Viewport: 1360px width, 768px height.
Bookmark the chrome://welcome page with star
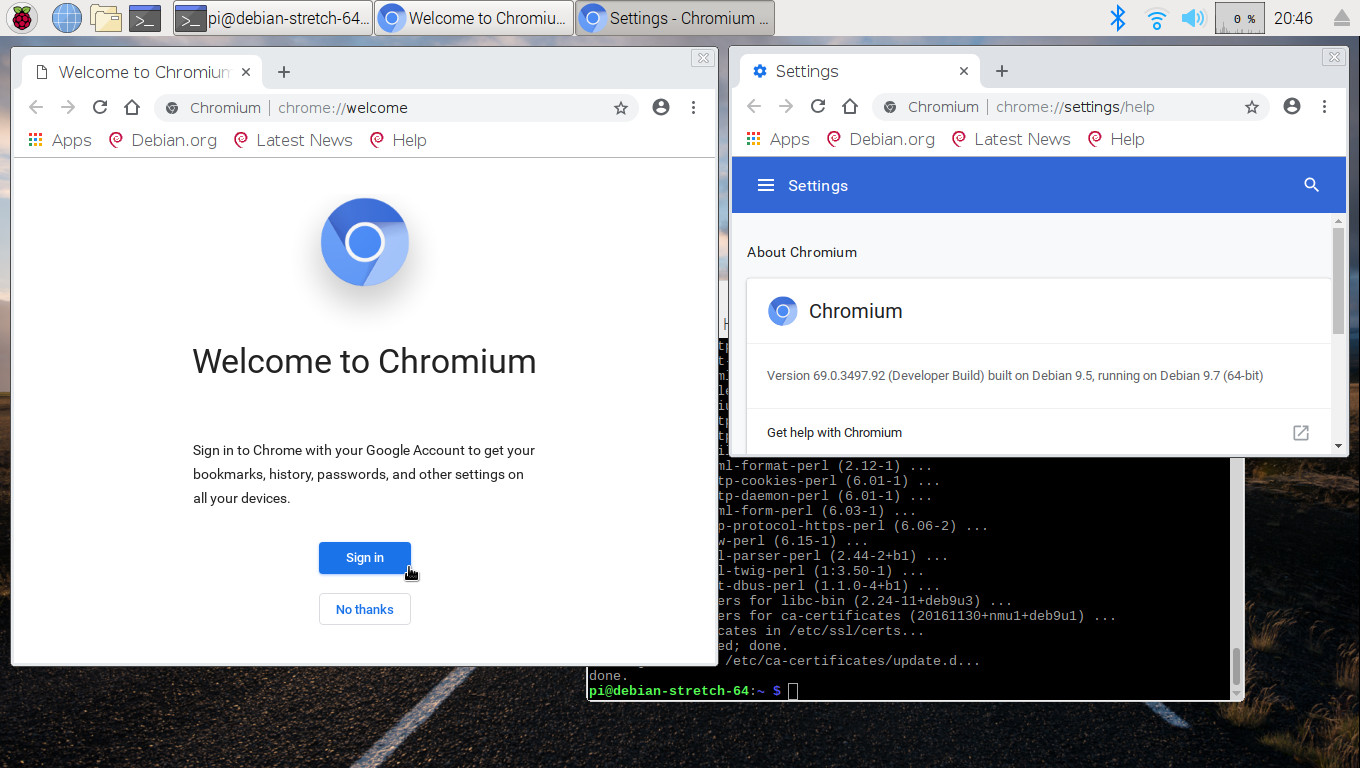click(620, 107)
